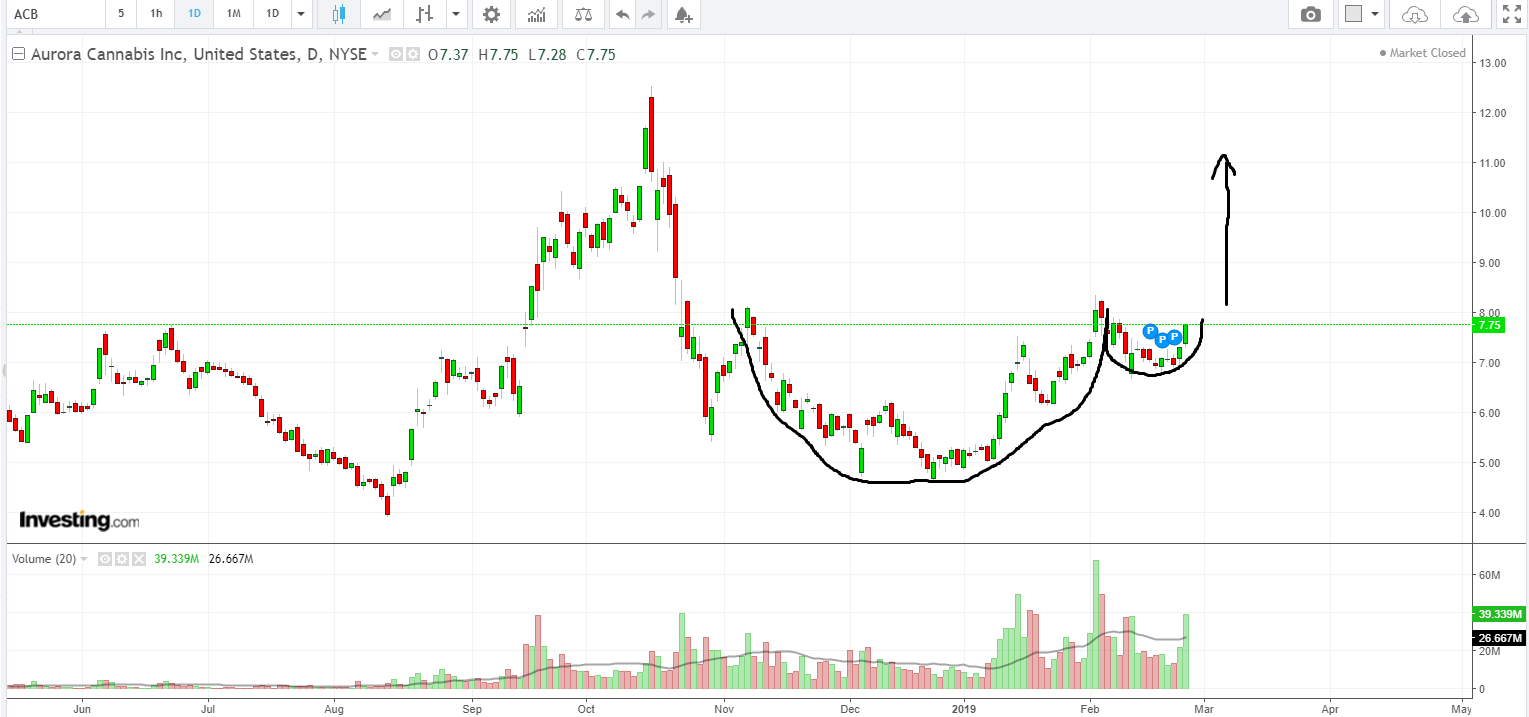Click the green 39.339M value in Volume legend

(176, 559)
